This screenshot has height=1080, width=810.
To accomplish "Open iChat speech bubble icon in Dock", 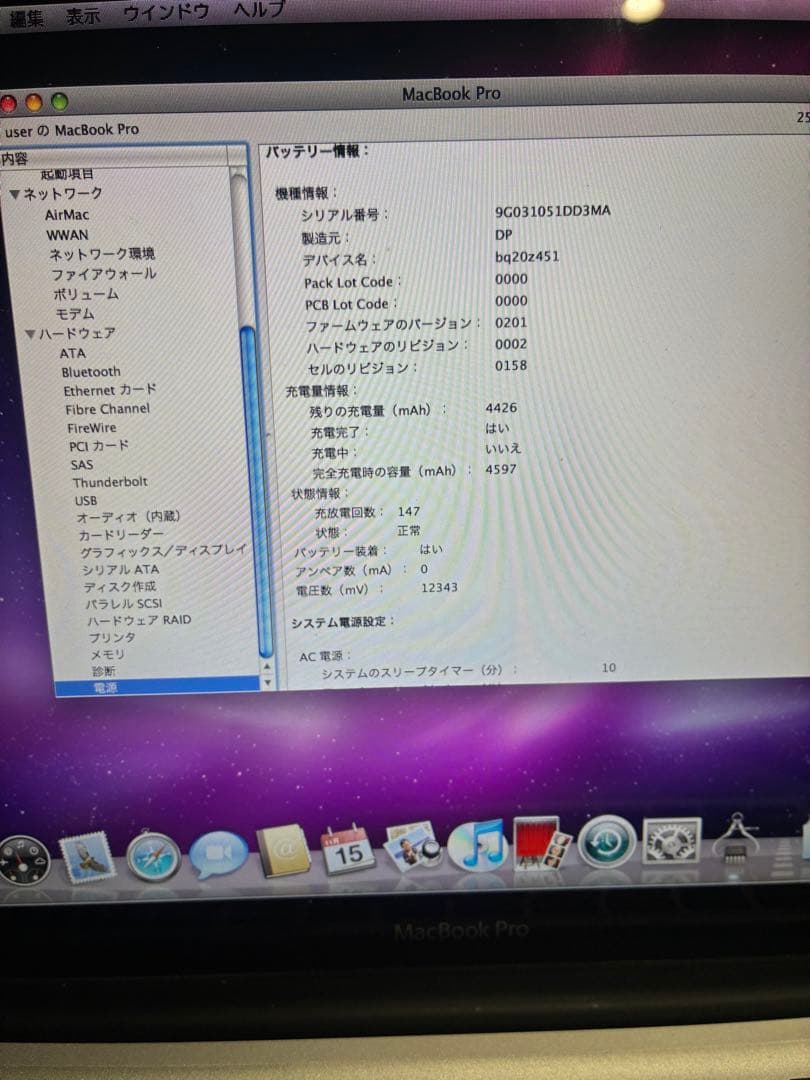I will click(x=218, y=854).
